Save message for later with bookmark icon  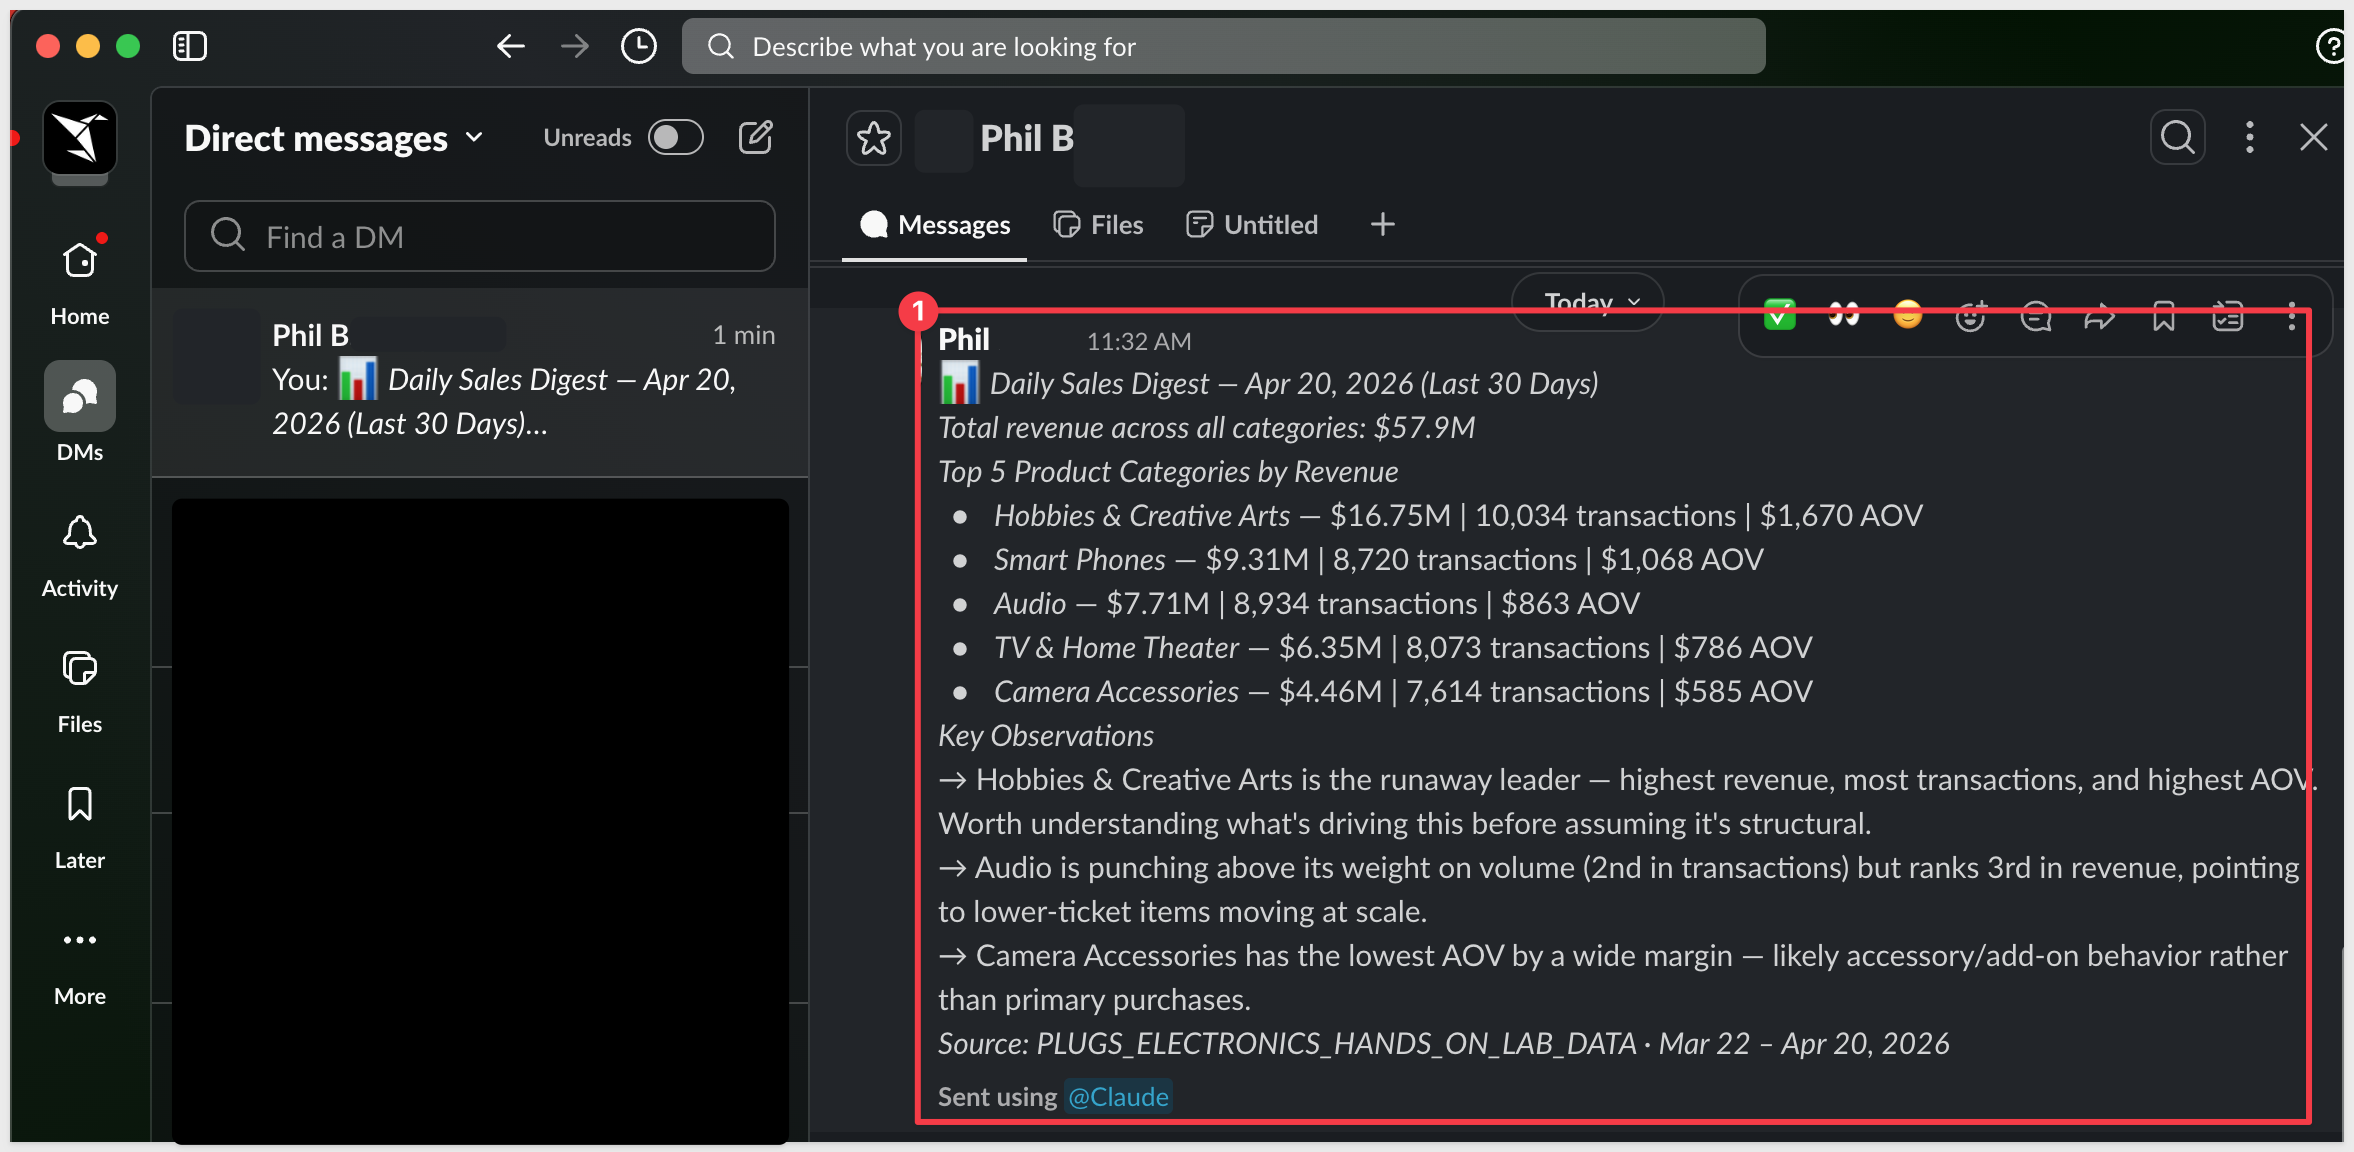(x=2164, y=317)
